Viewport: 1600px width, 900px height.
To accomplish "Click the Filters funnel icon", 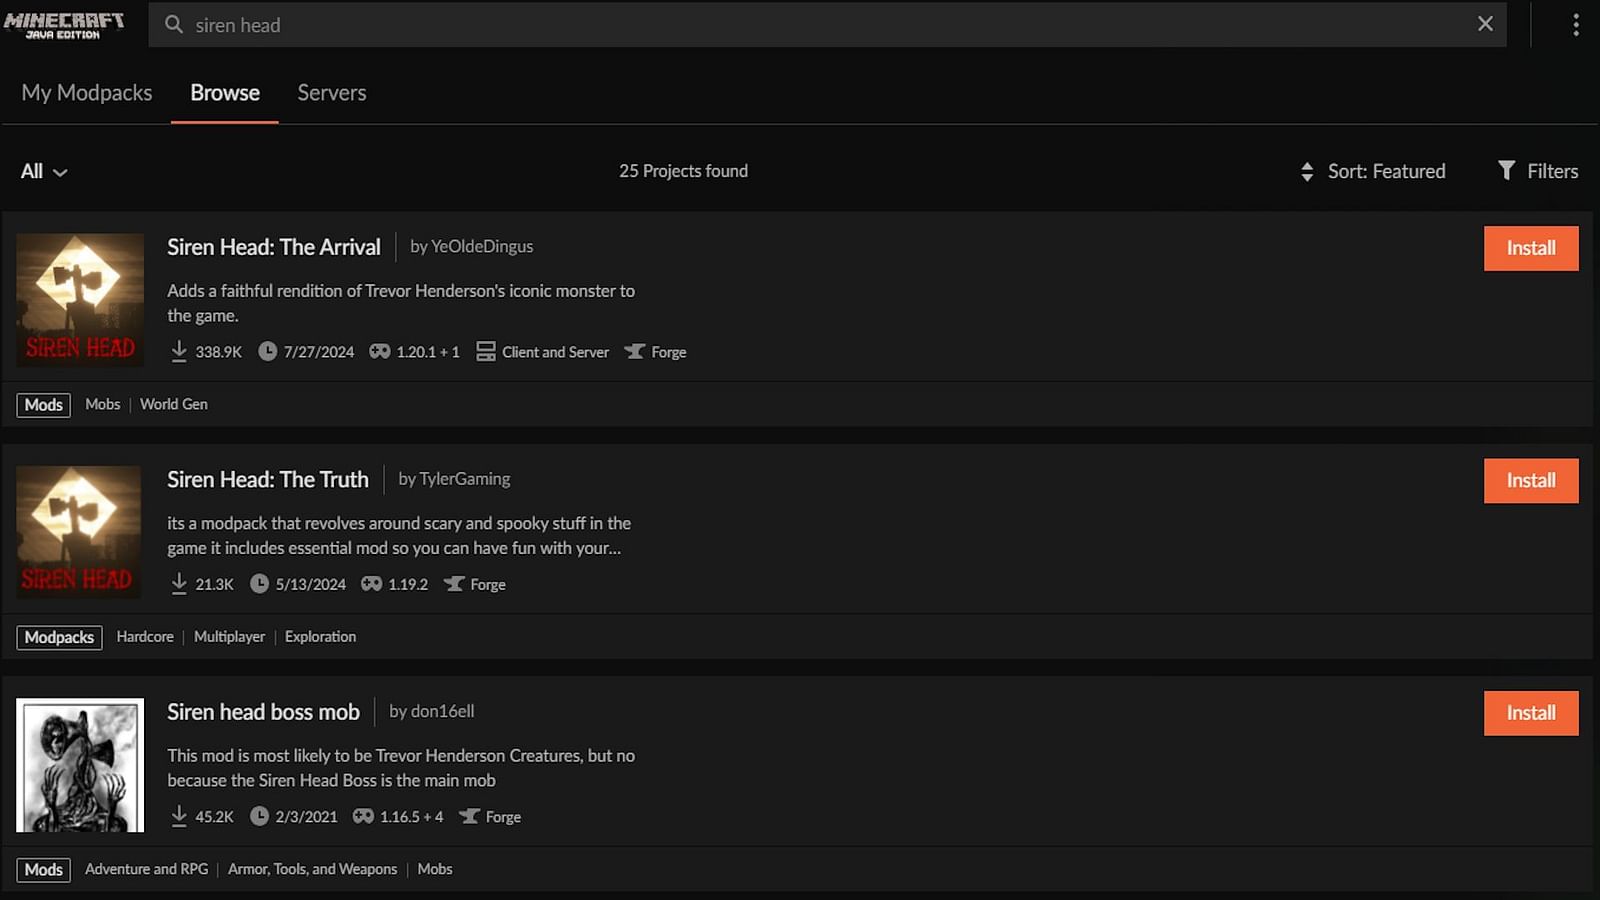I will tap(1506, 170).
